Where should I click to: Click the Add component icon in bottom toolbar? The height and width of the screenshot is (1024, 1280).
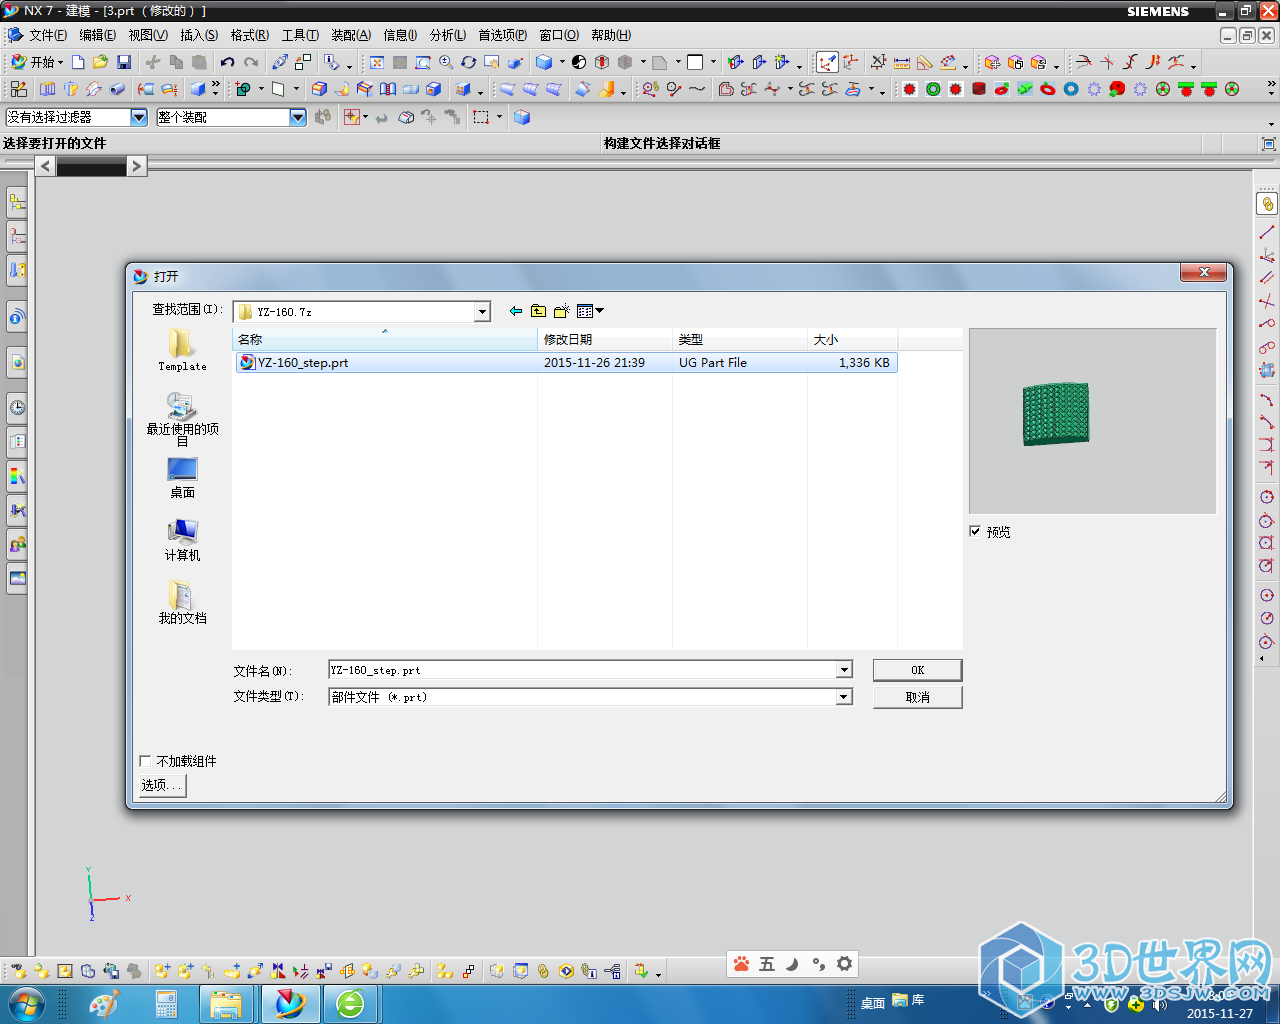163,970
